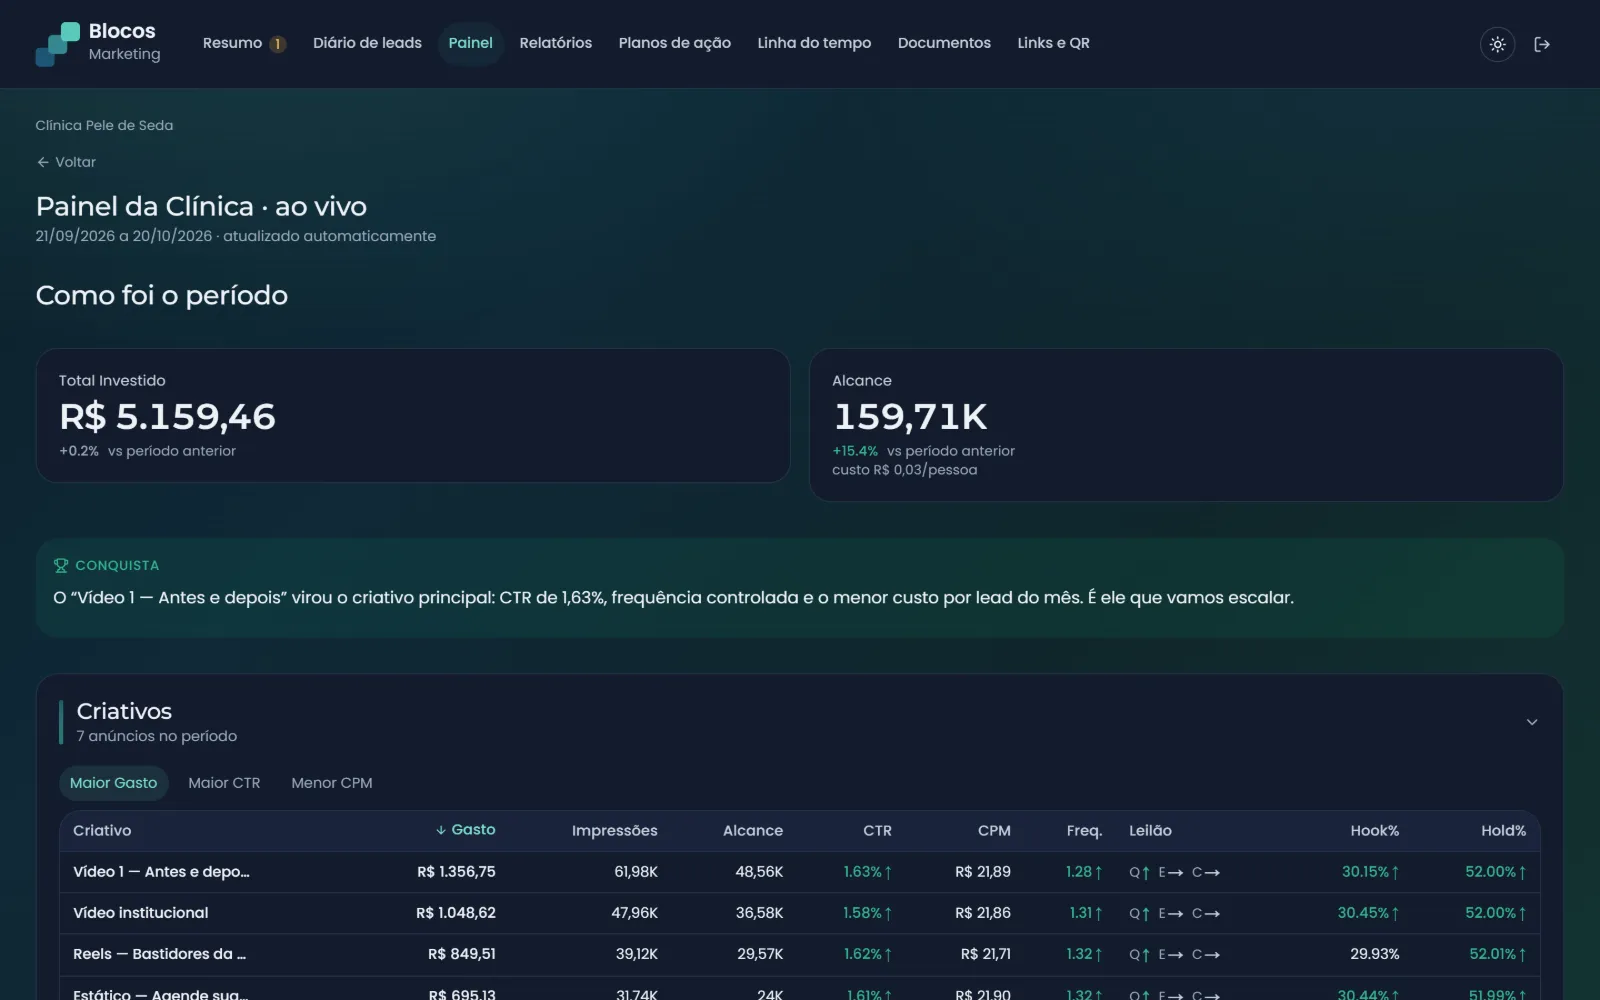Click the R$ 21,89 CPM value
Screen dimensions: 1600x1000
(x=982, y=872)
